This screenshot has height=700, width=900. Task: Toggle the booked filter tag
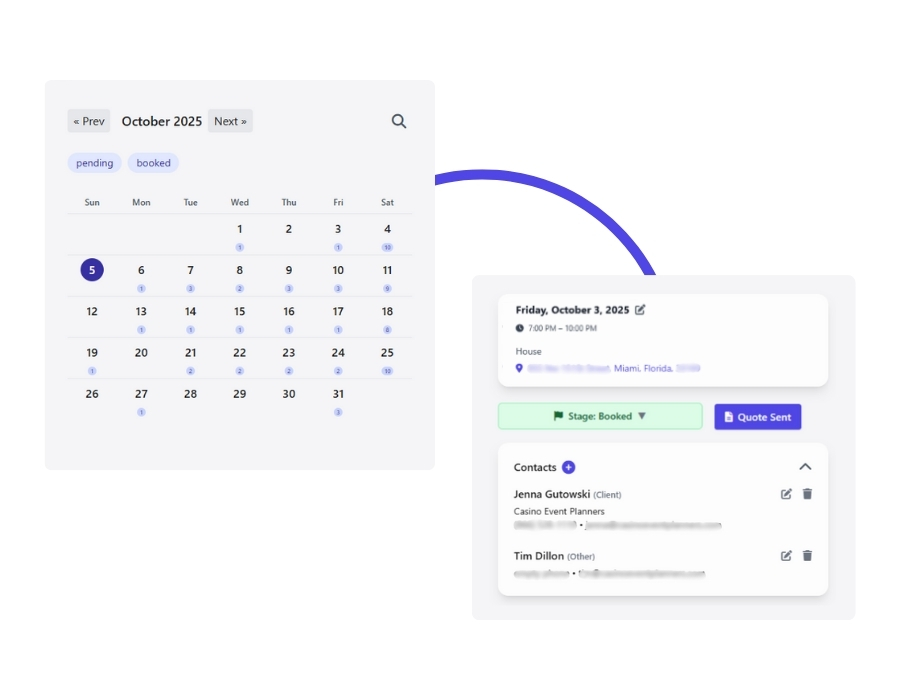click(153, 163)
